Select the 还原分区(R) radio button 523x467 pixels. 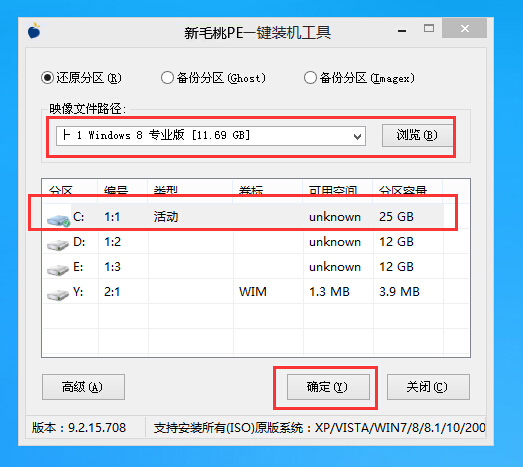click(x=47, y=78)
